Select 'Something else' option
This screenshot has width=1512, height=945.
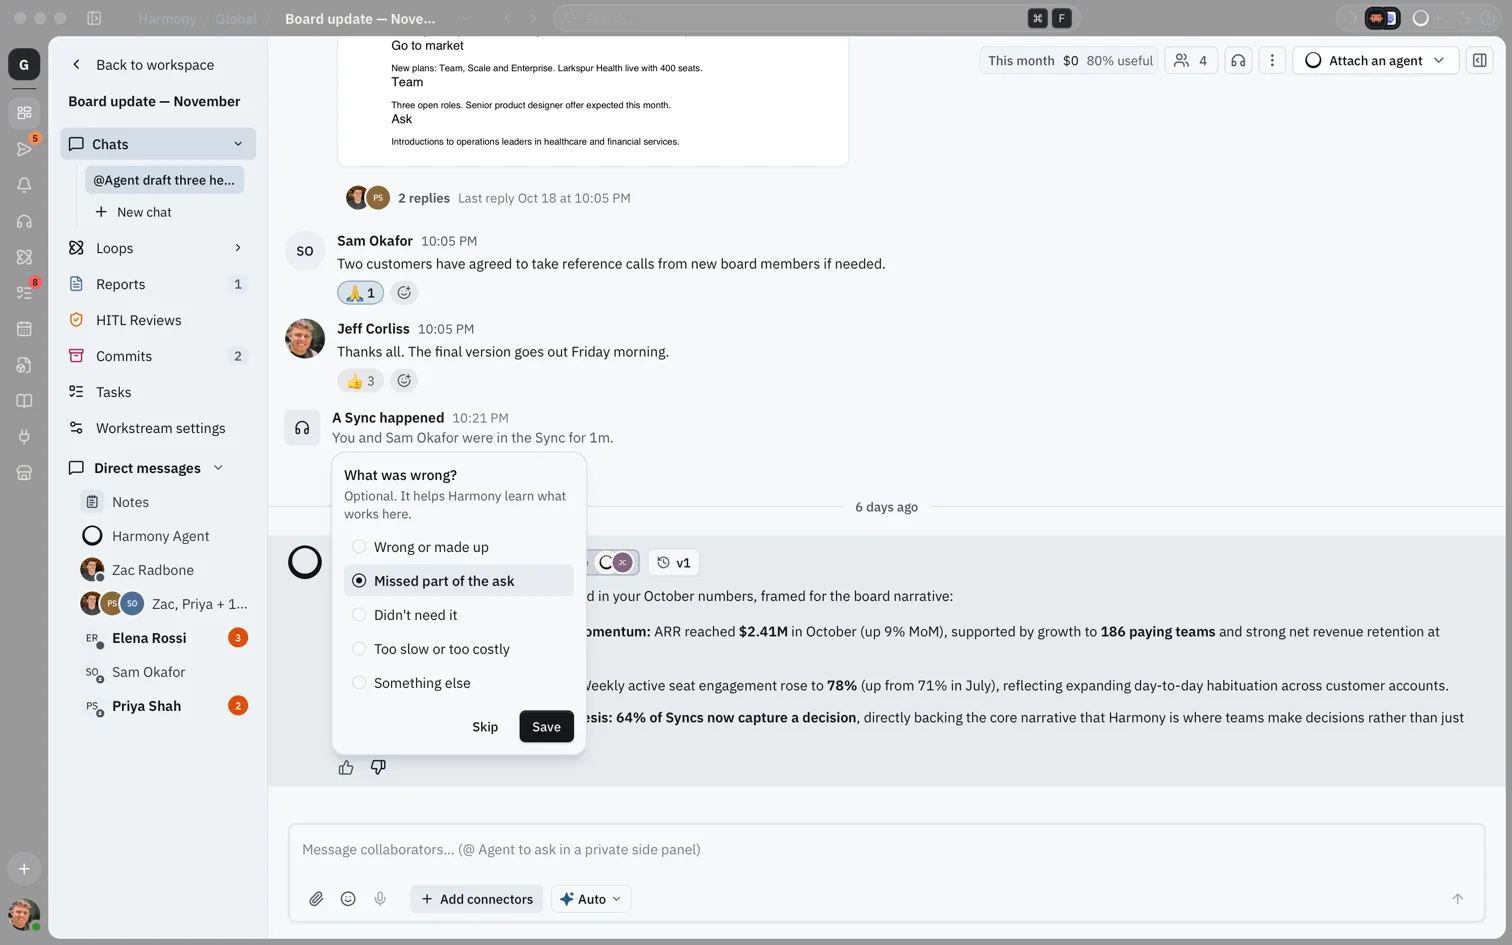(459, 683)
